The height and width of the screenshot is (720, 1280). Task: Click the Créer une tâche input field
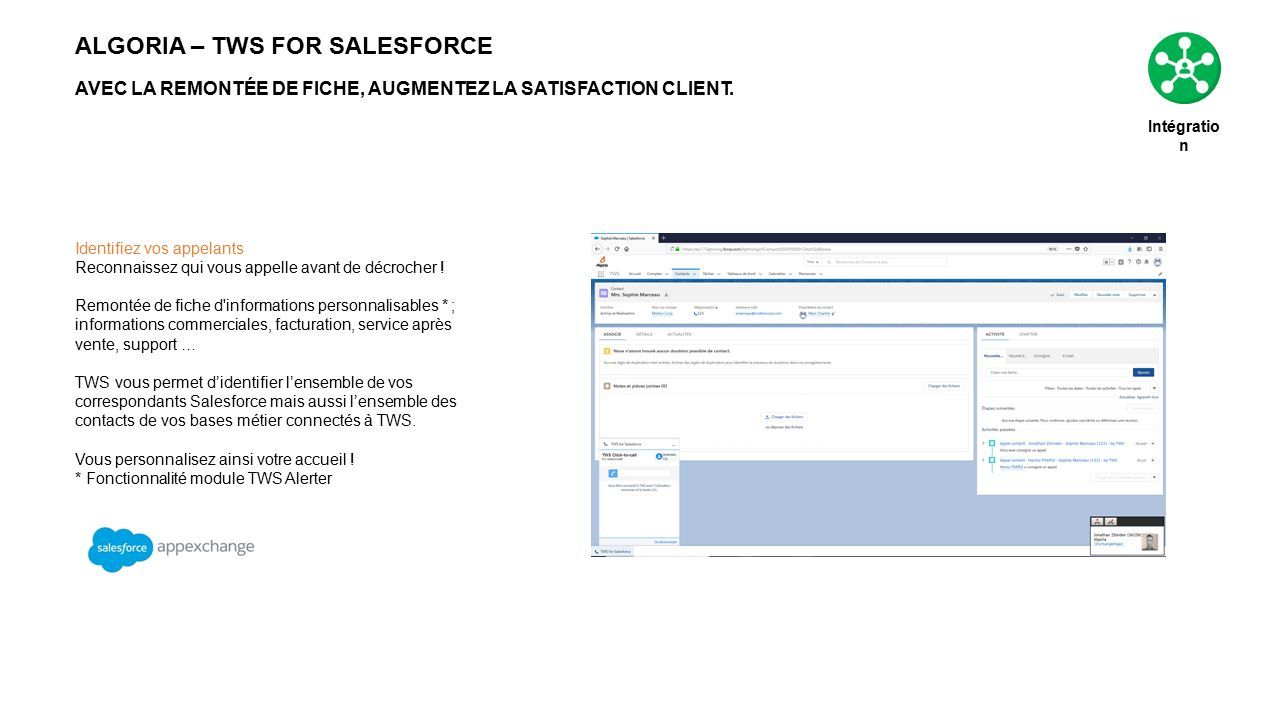point(1057,372)
